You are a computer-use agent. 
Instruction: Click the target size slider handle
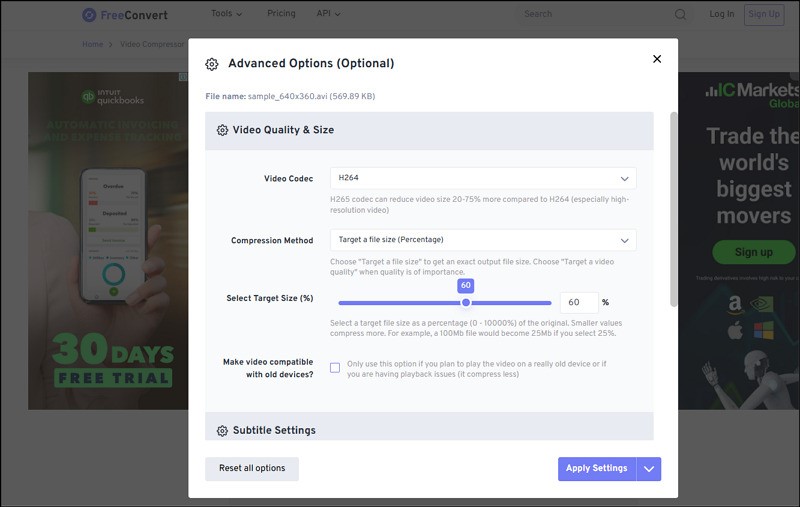[x=466, y=302]
